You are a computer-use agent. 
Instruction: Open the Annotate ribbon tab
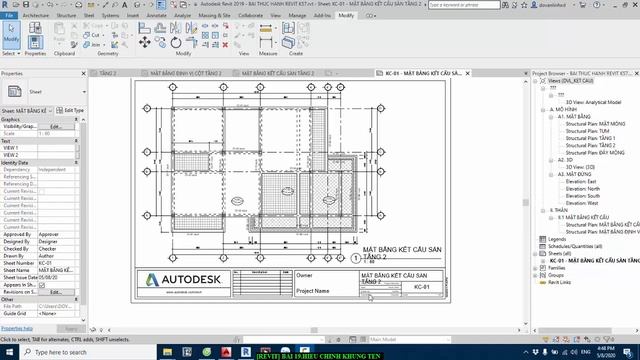pos(156,16)
